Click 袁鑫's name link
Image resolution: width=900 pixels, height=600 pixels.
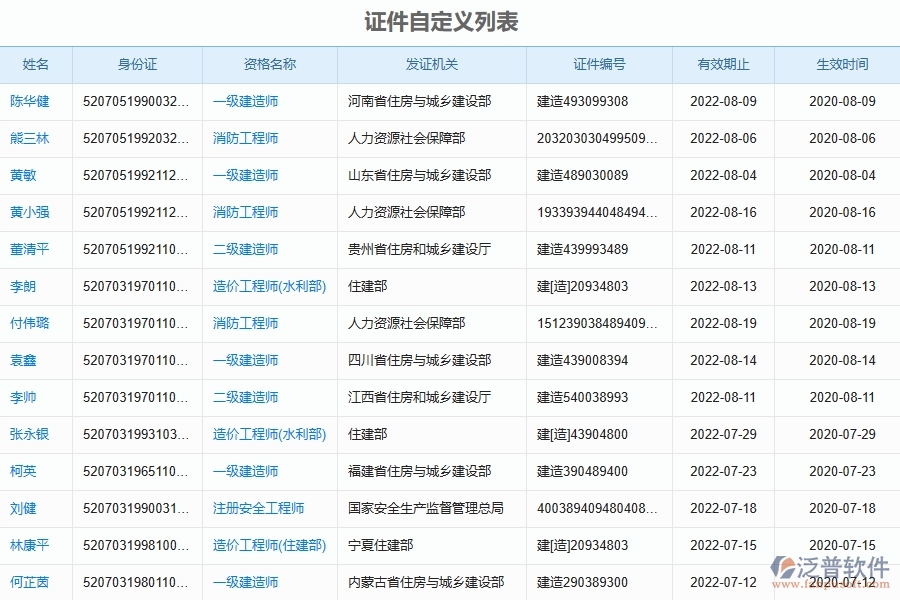click(x=27, y=360)
